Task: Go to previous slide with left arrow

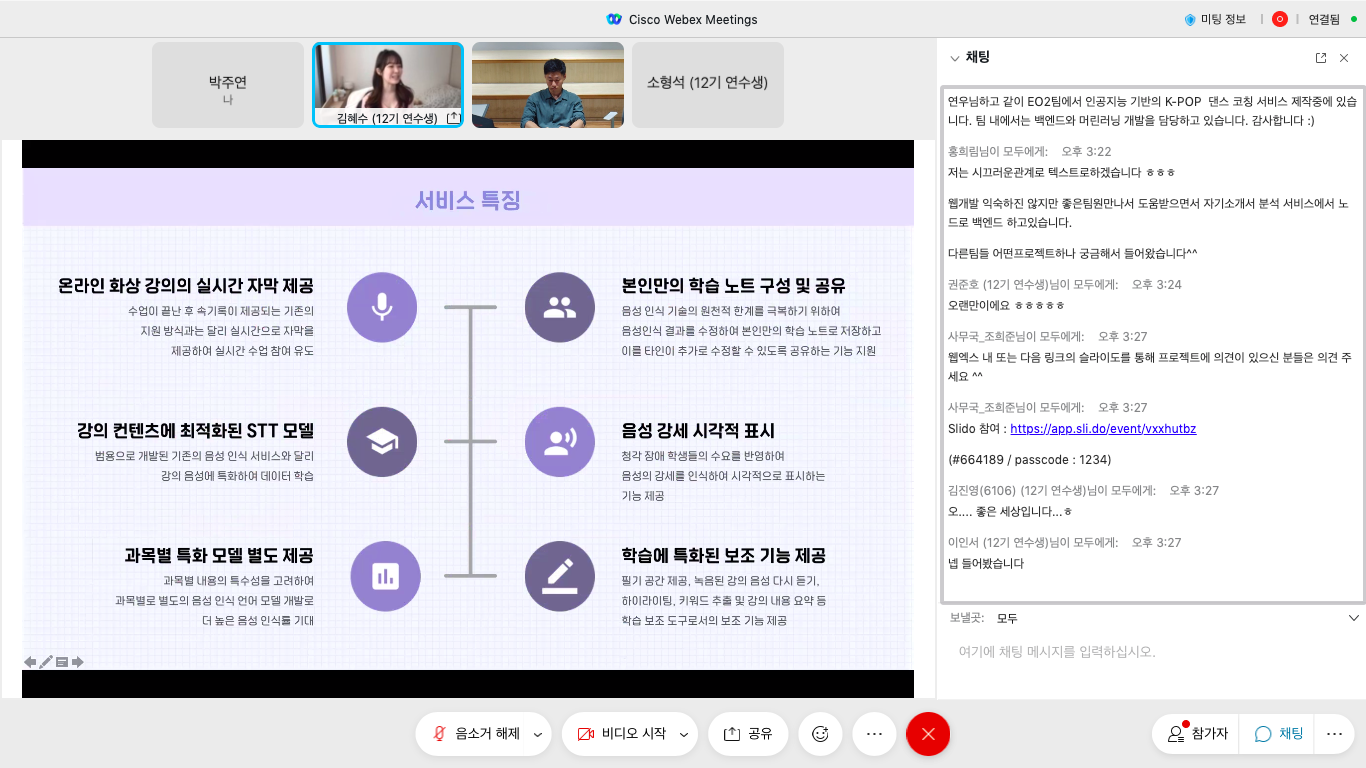Action: click(x=30, y=662)
